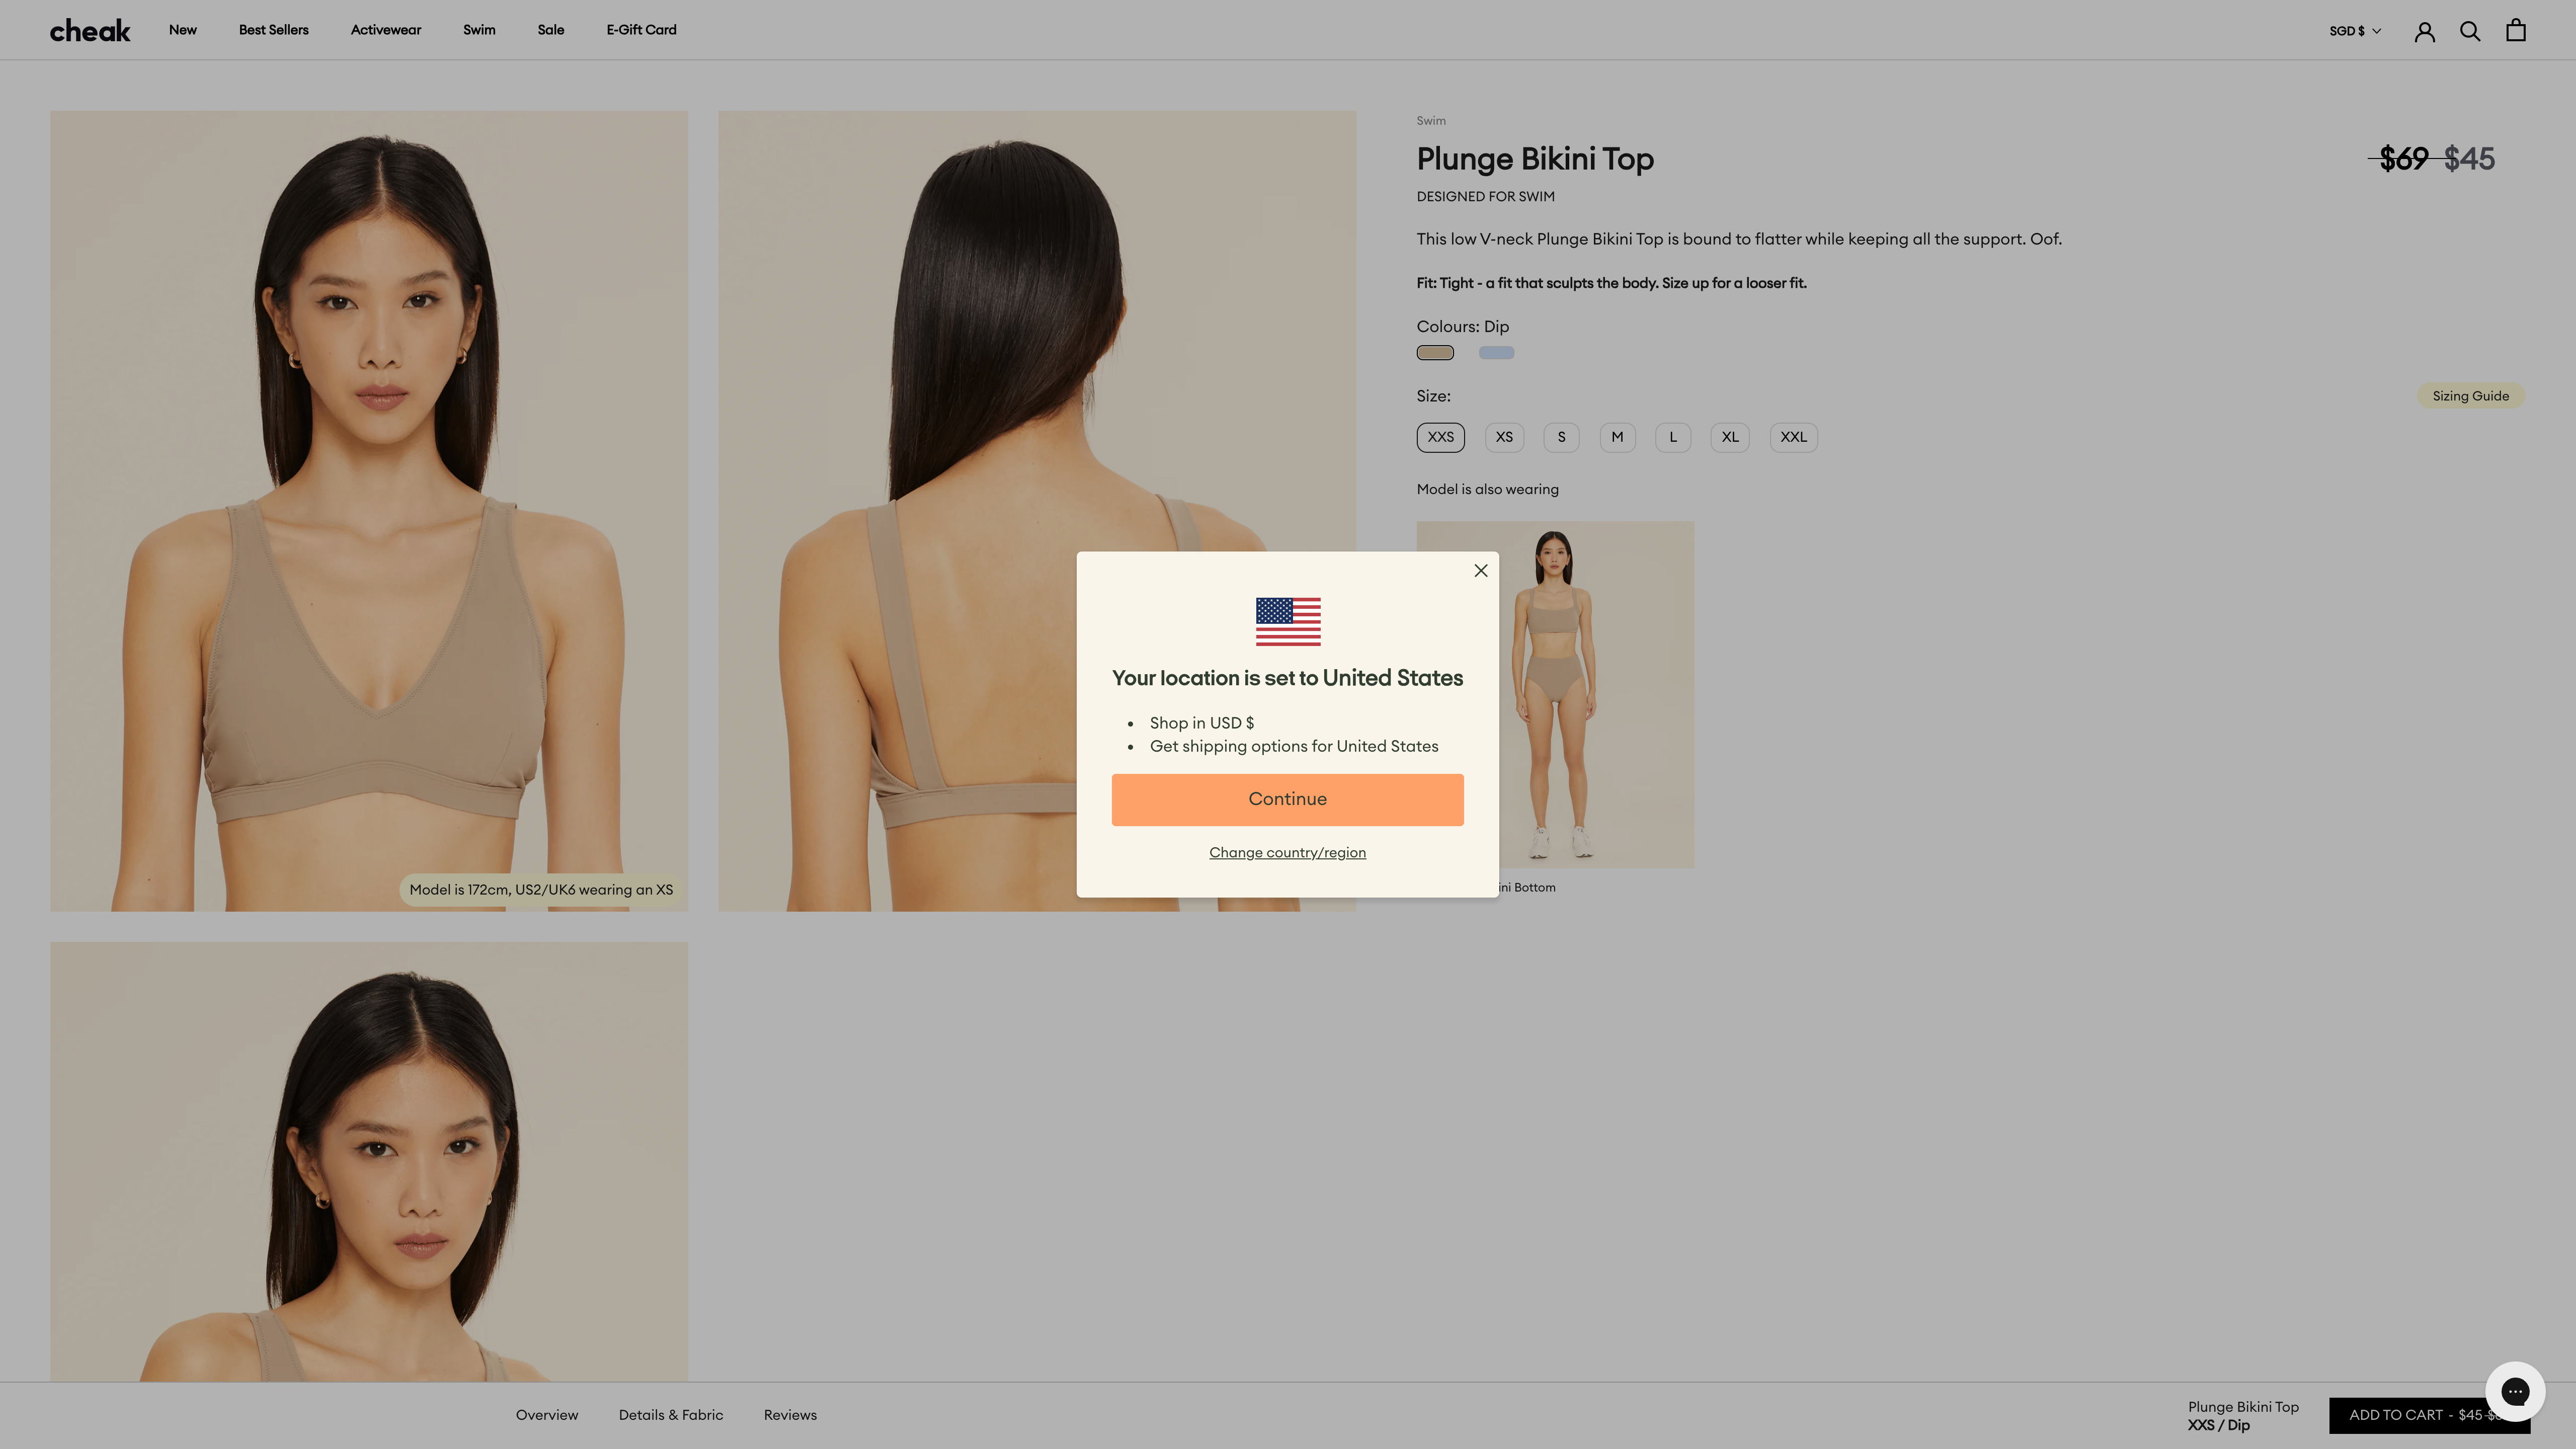Open the shopping bag icon
Screen dimensions: 2576x1449
pos(2516,30)
